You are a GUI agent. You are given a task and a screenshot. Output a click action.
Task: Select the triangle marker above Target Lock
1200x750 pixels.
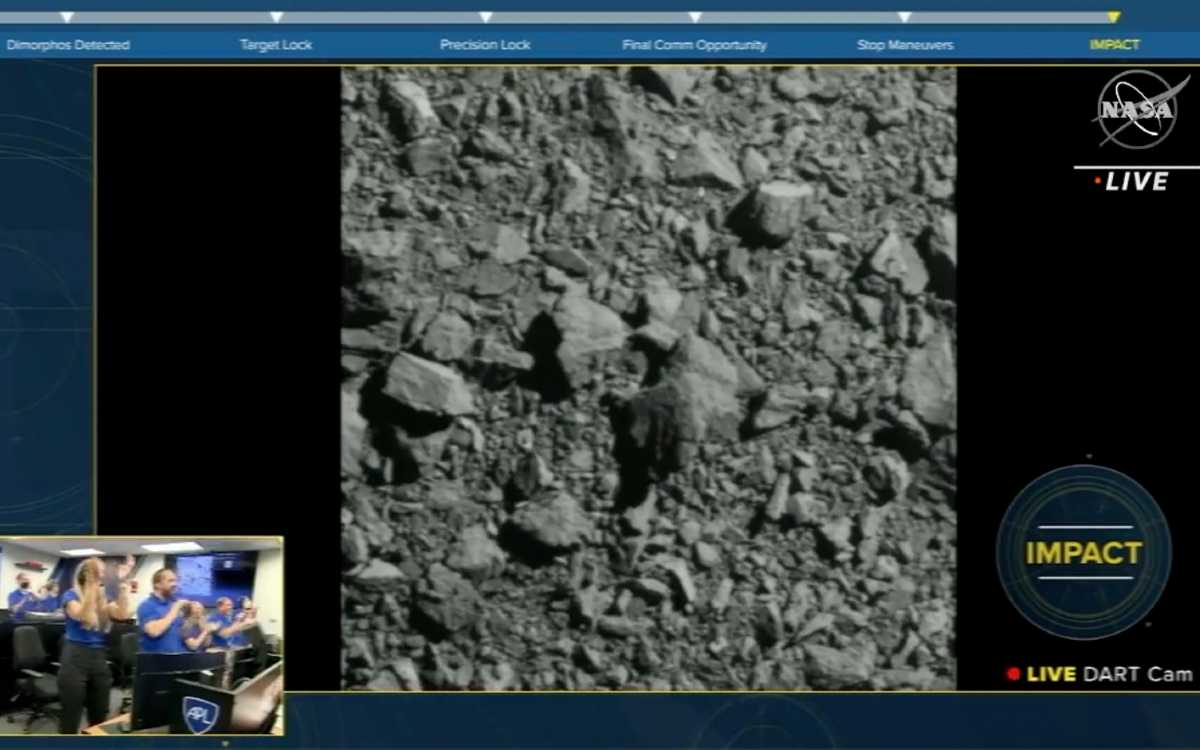[276, 17]
